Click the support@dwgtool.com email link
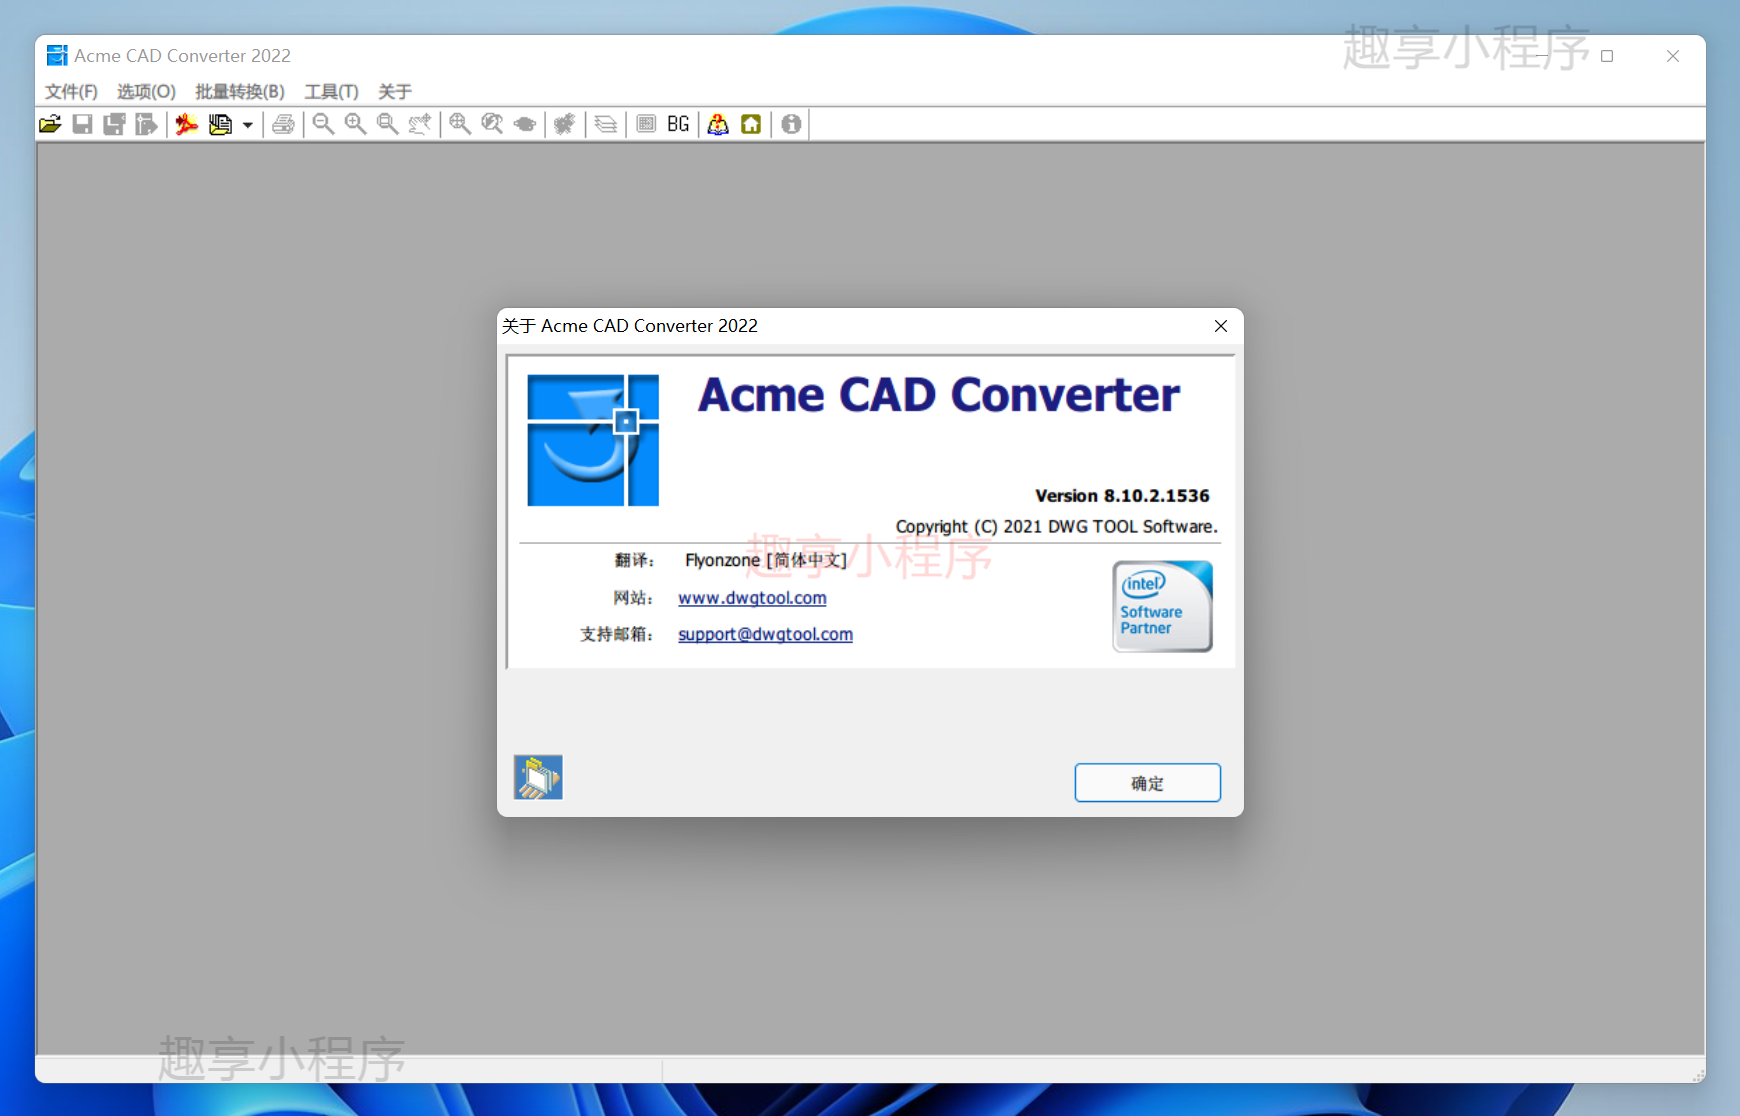Screen dimensions: 1740x1116 (765, 634)
